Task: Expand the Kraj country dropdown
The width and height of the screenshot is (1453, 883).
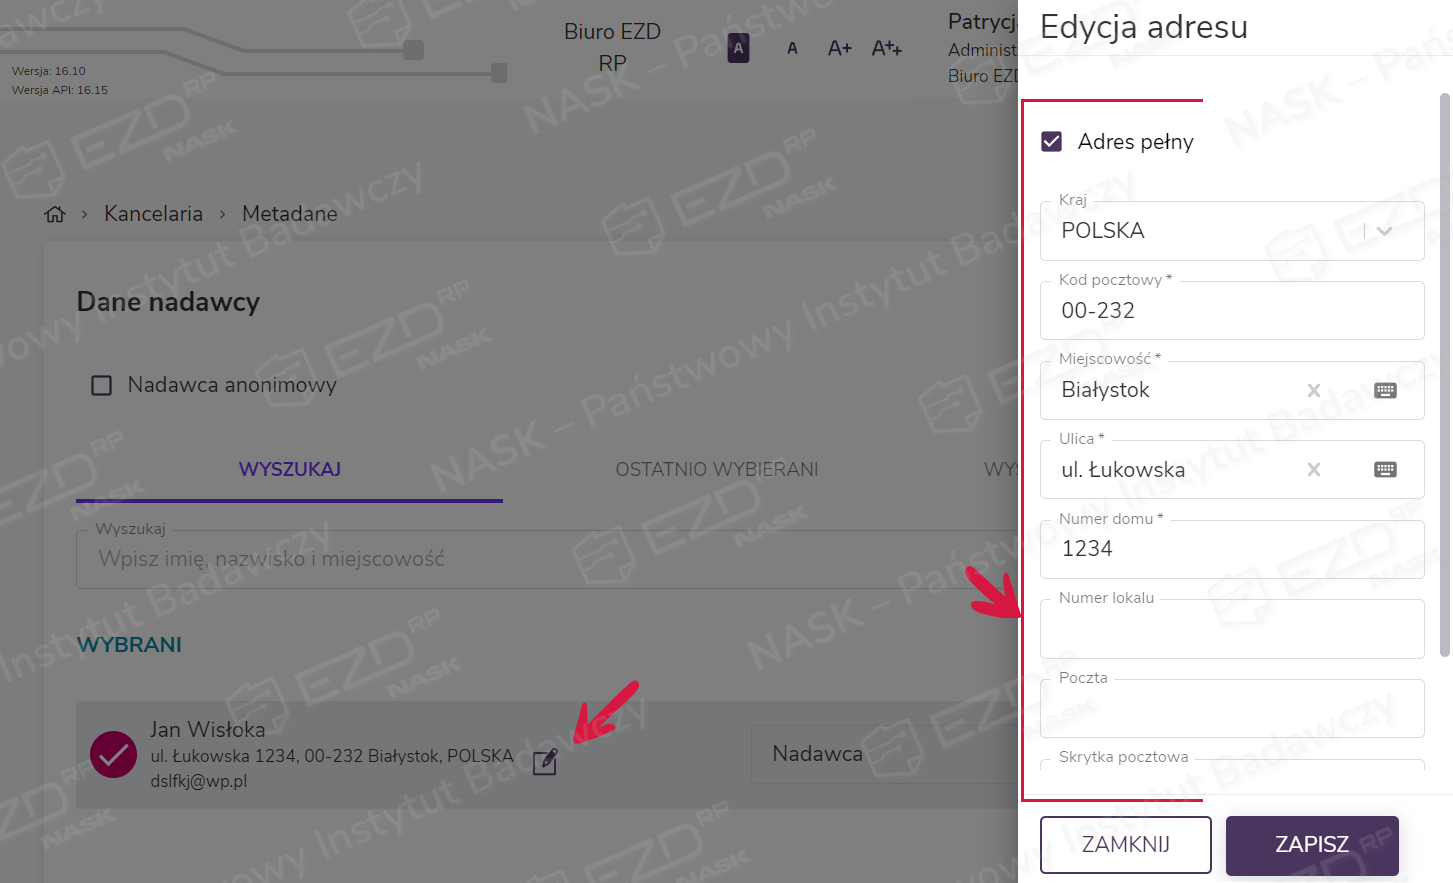Action: tap(1384, 231)
